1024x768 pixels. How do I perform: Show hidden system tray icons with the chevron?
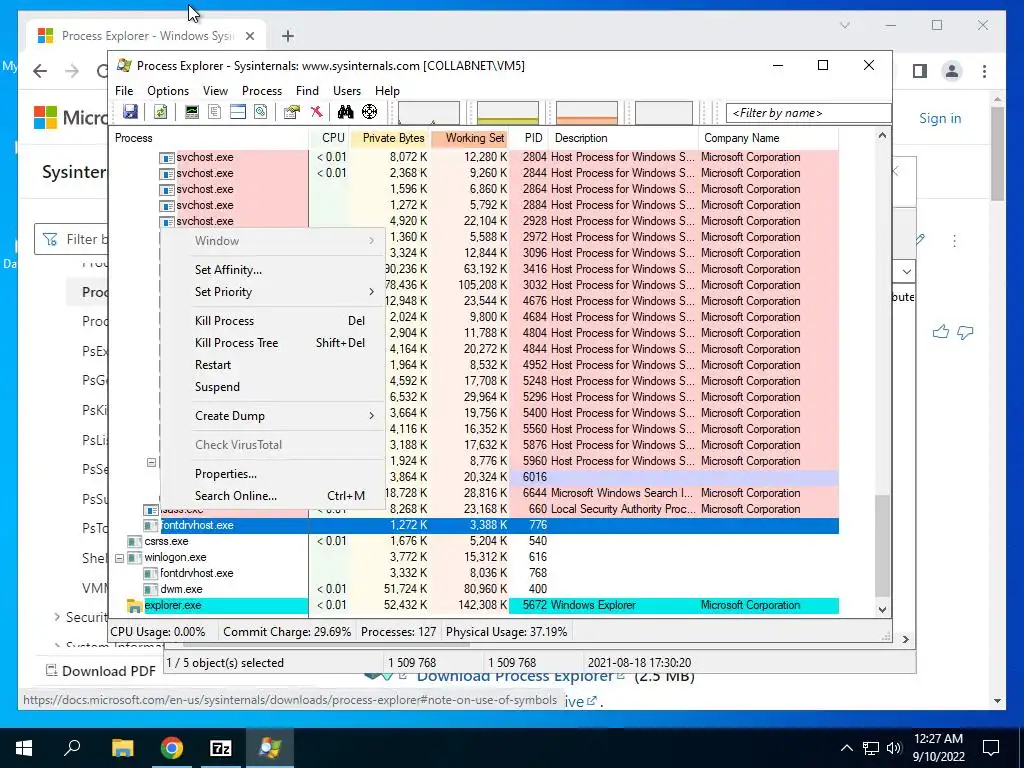tap(846, 748)
